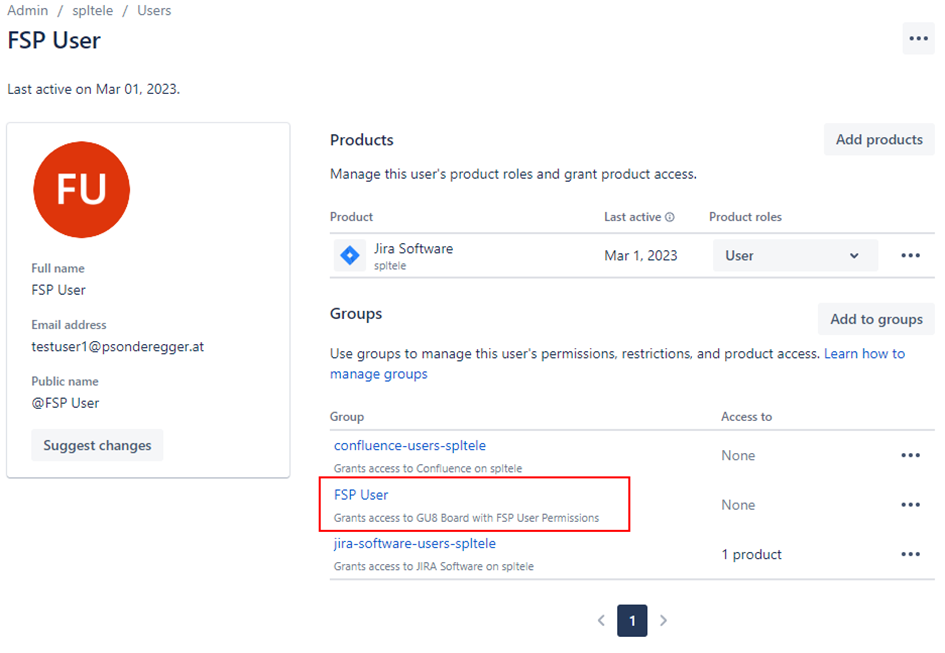This screenshot has width=945, height=653.
Task: Open the spltele breadcrumb link
Action: pyautogui.click(x=93, y=11)
